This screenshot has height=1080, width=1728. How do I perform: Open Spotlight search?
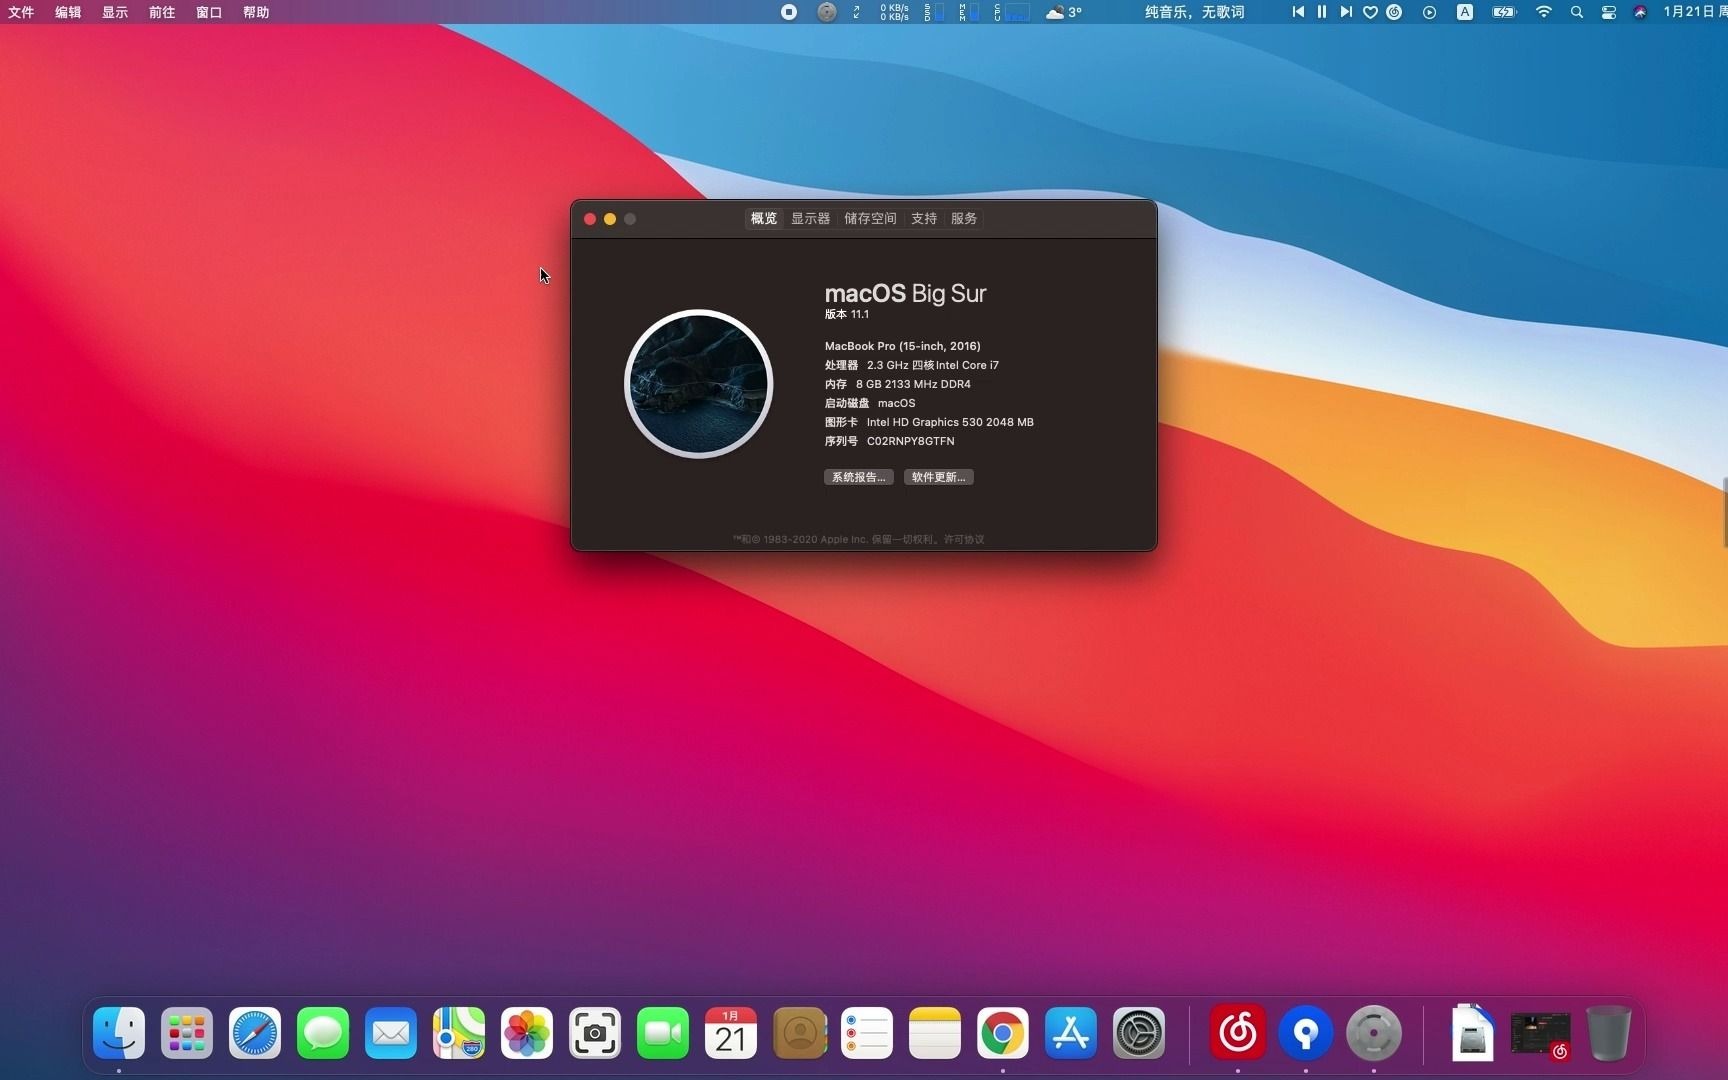pos(1577,12)
